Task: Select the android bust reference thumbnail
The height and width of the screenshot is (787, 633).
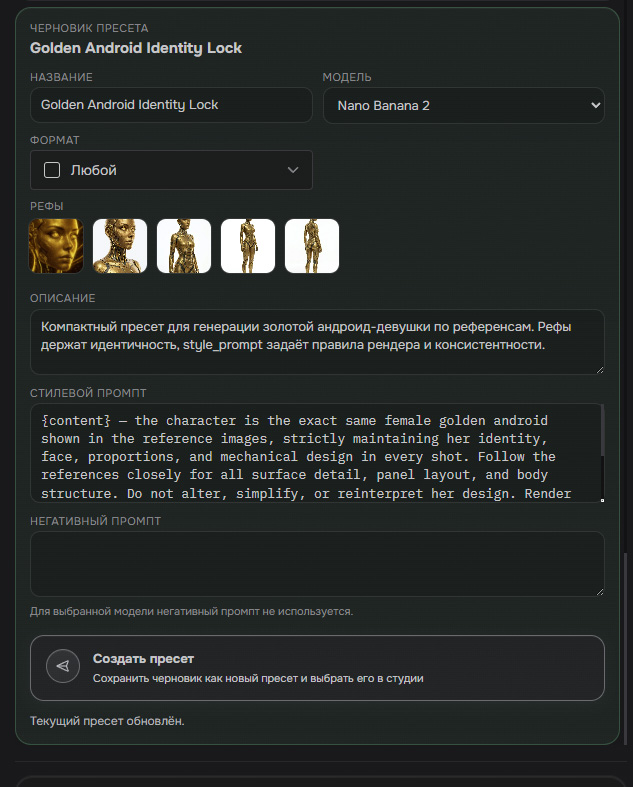Action: pos(120,246)
